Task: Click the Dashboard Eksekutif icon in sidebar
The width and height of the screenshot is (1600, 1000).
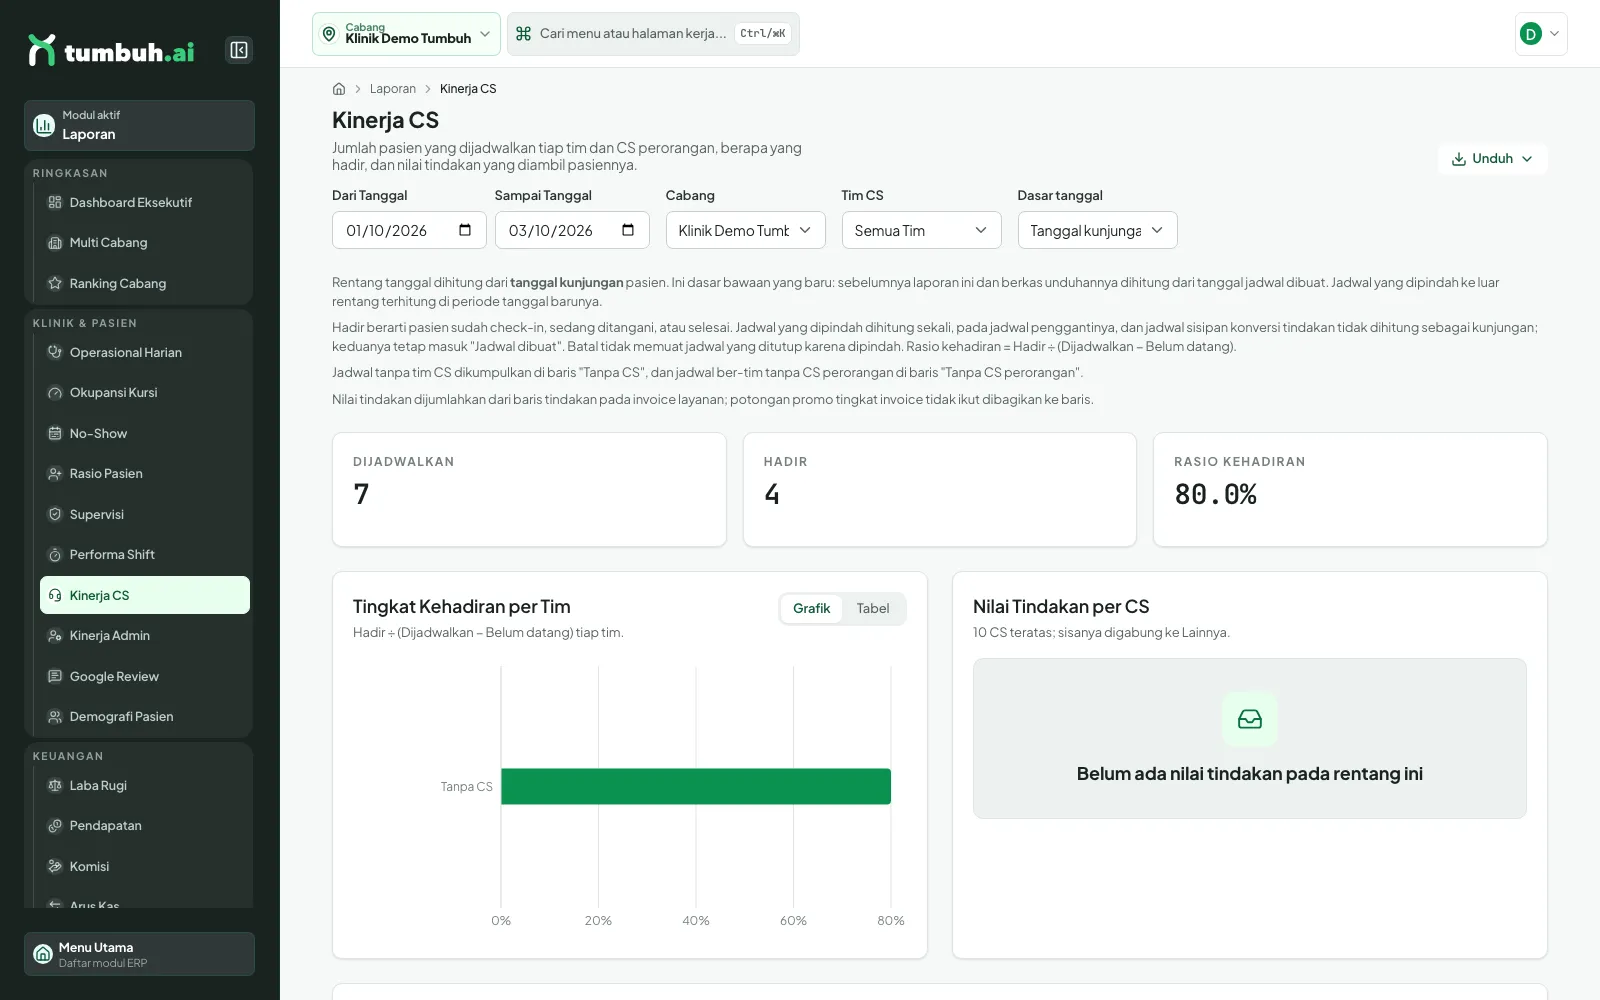Action: (55, 202)
